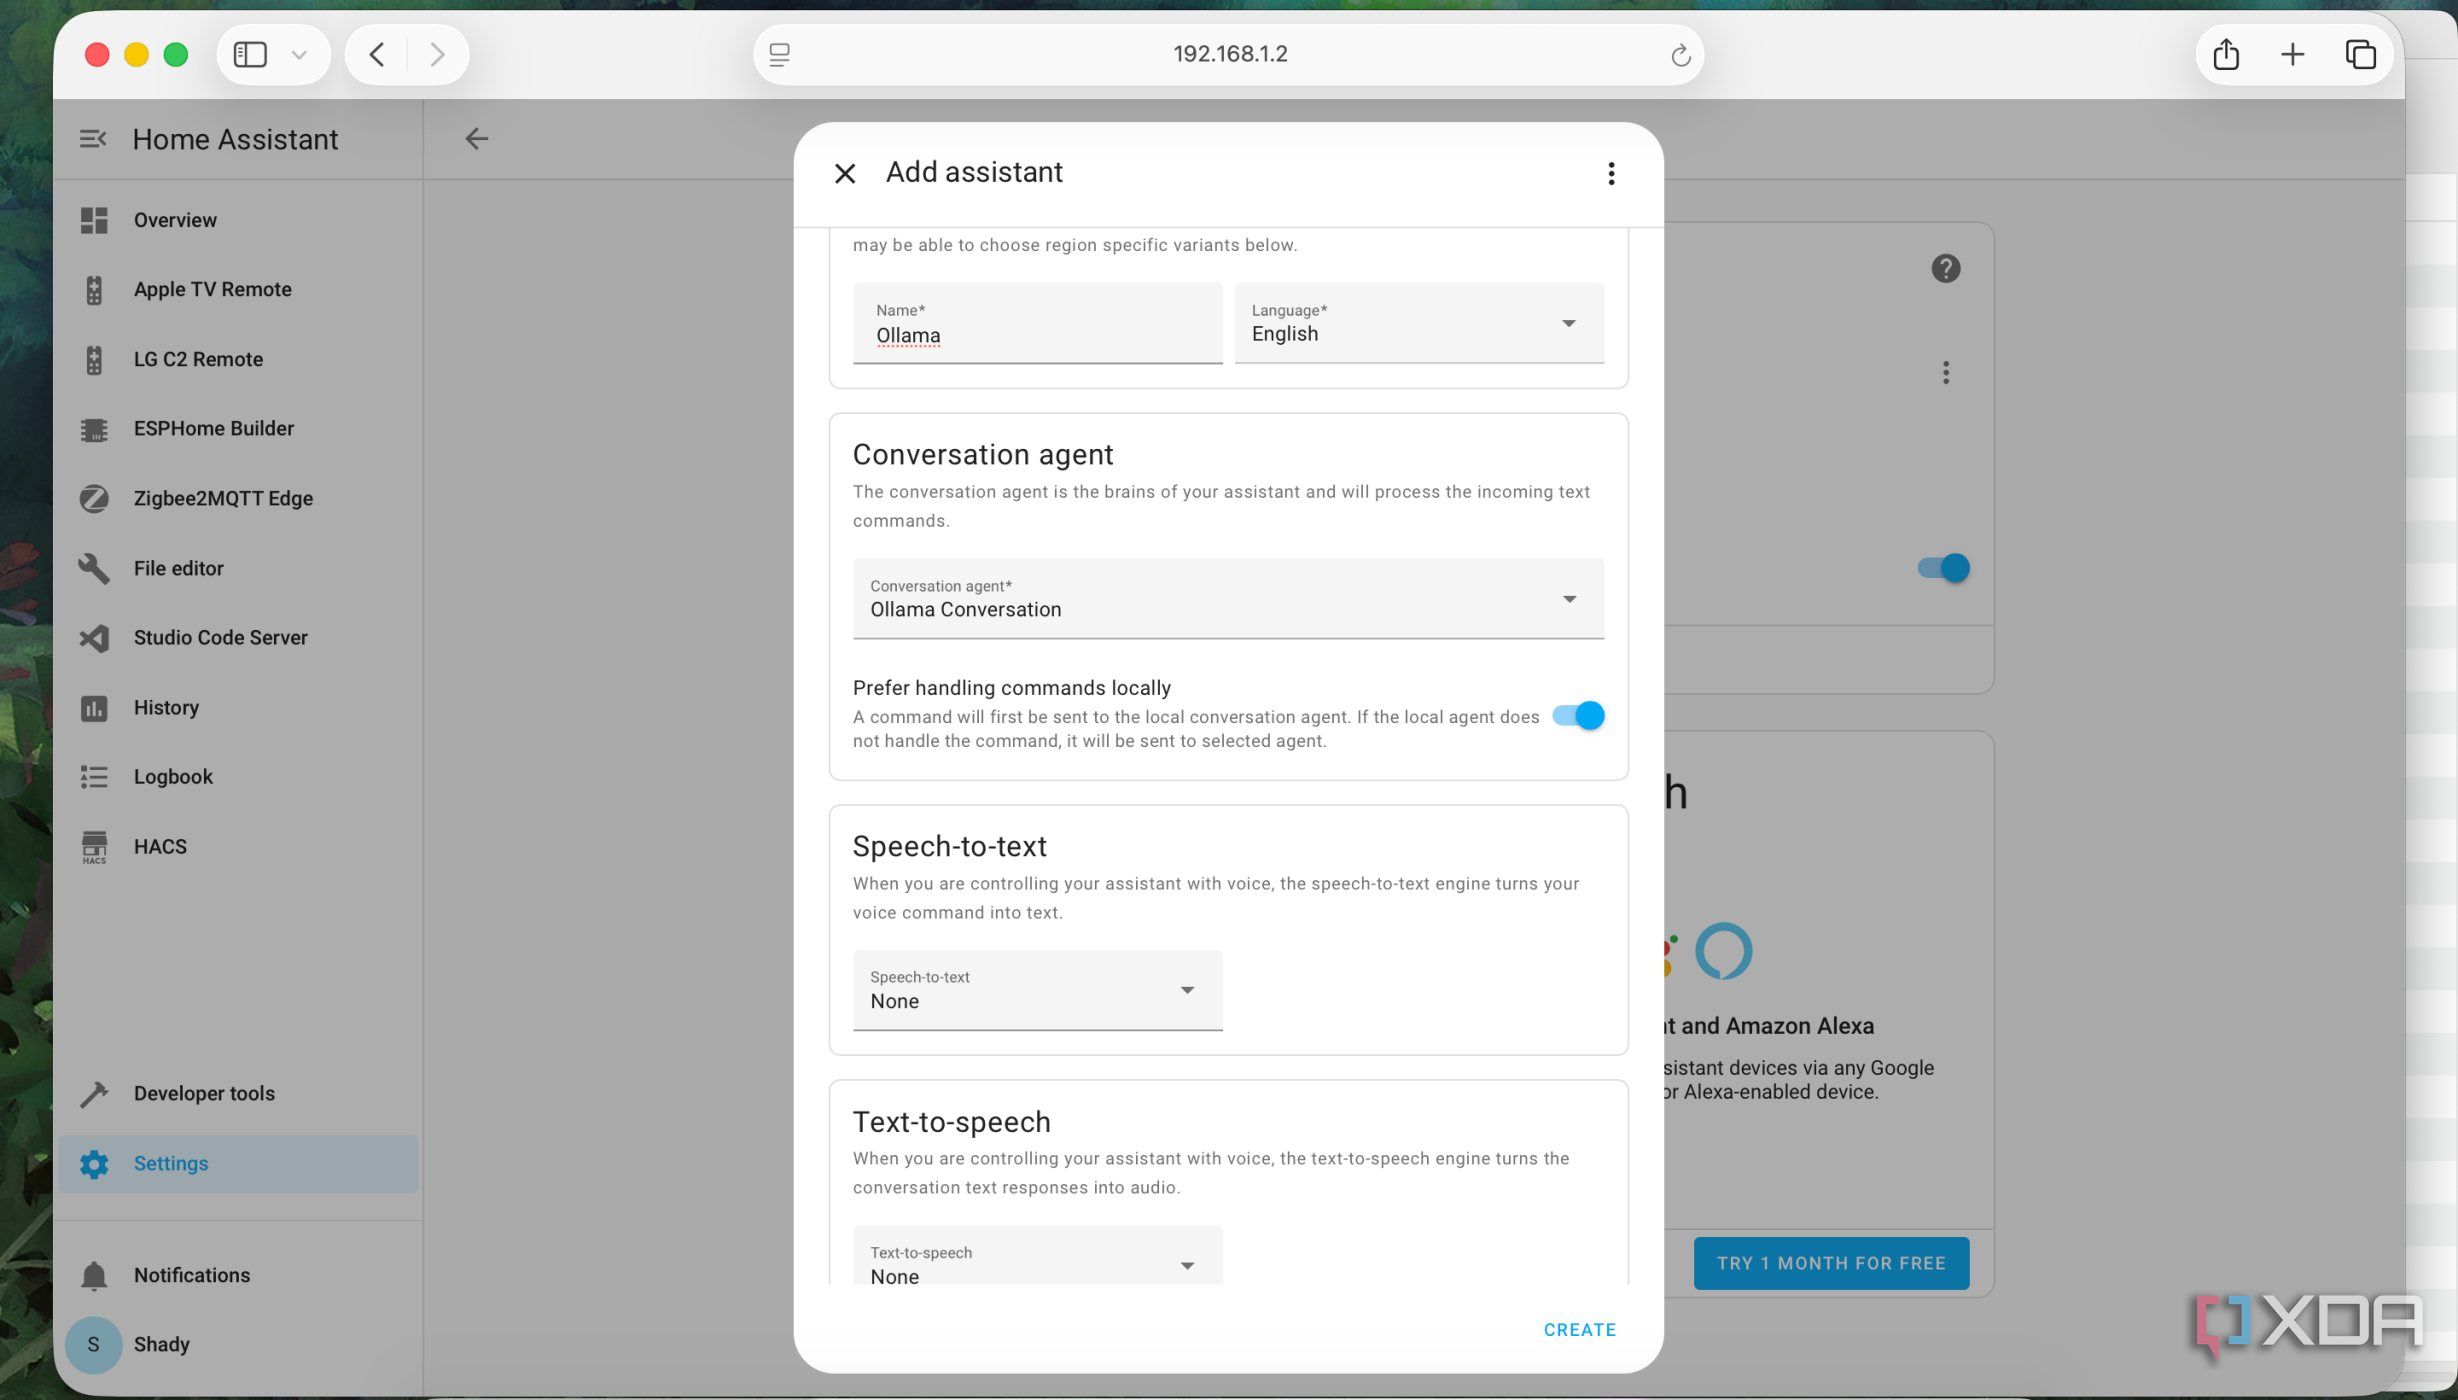The height and width of the screenshot is (1400, 2458).
Task: Open the Language dropdown
Action: click(x=1419, y=323)
